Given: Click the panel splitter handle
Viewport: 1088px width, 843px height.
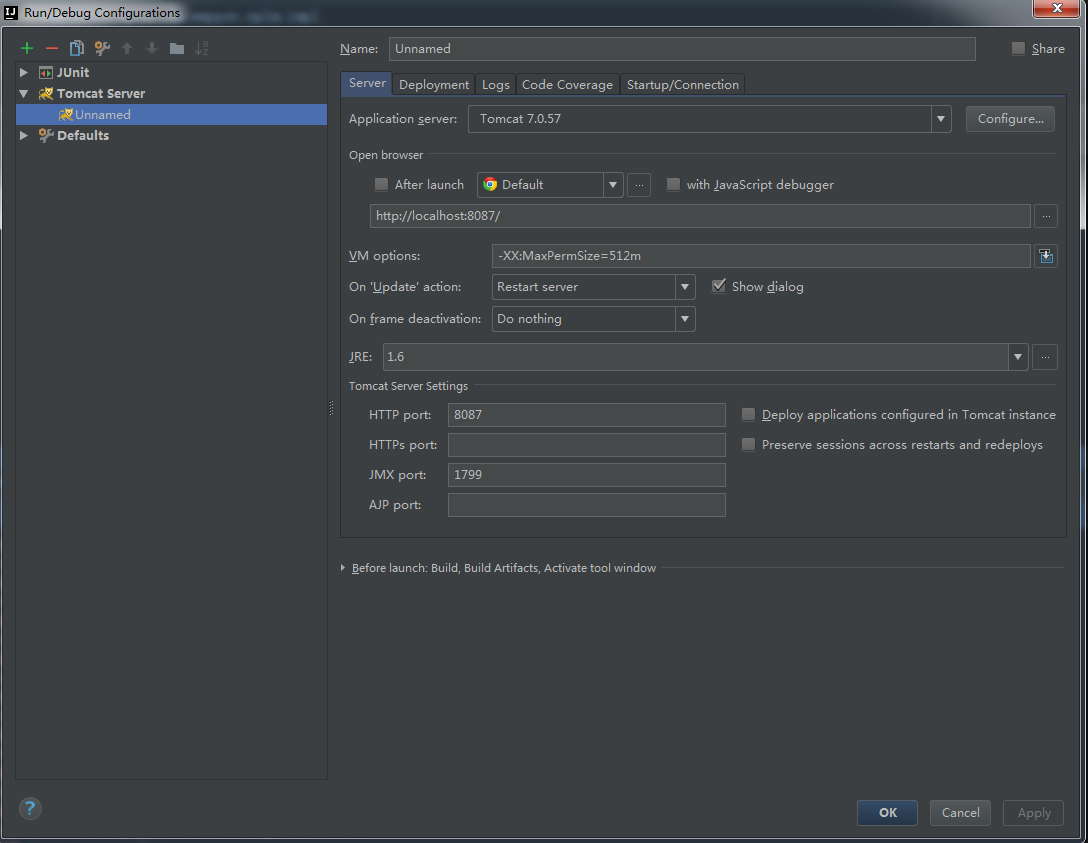Looking at the screenshot, I should coord(331,409).
